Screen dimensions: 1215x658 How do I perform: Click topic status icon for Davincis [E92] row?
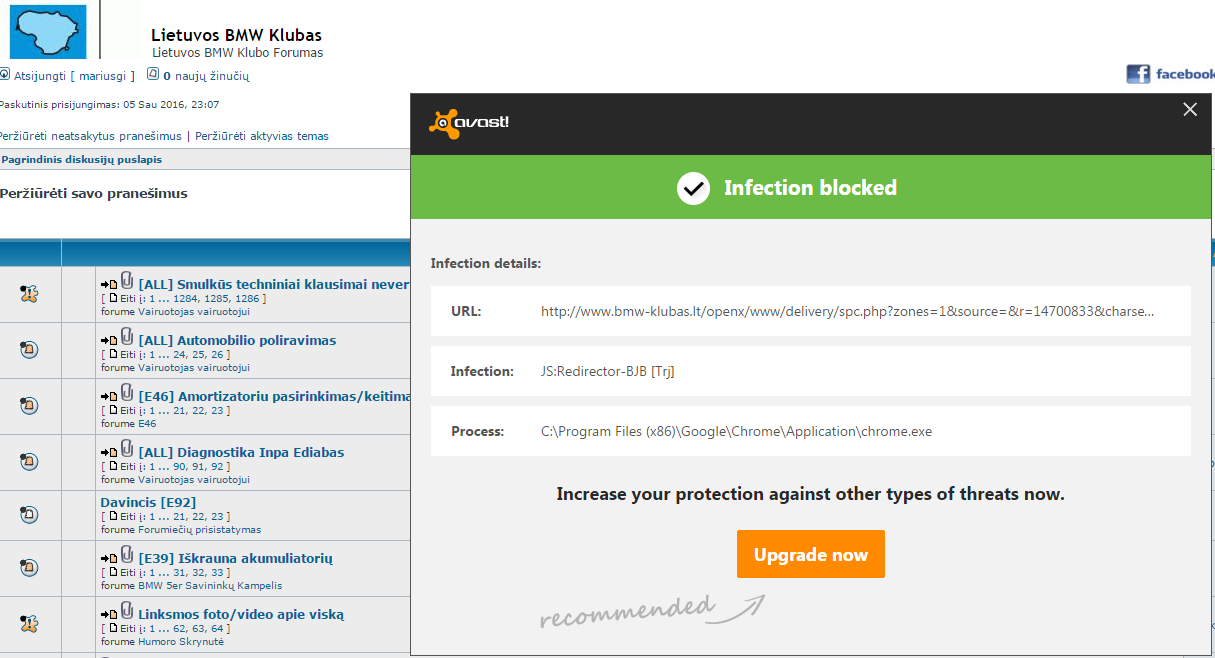(29, 515)
